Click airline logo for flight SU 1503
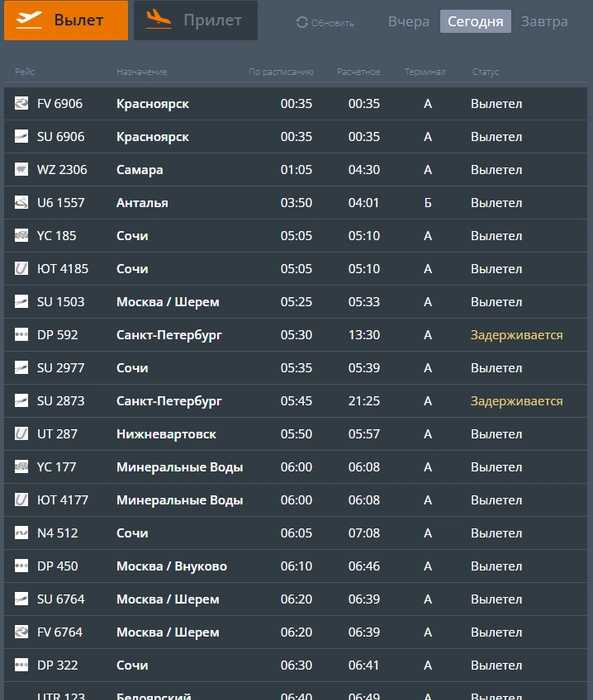 click(21, 301)
